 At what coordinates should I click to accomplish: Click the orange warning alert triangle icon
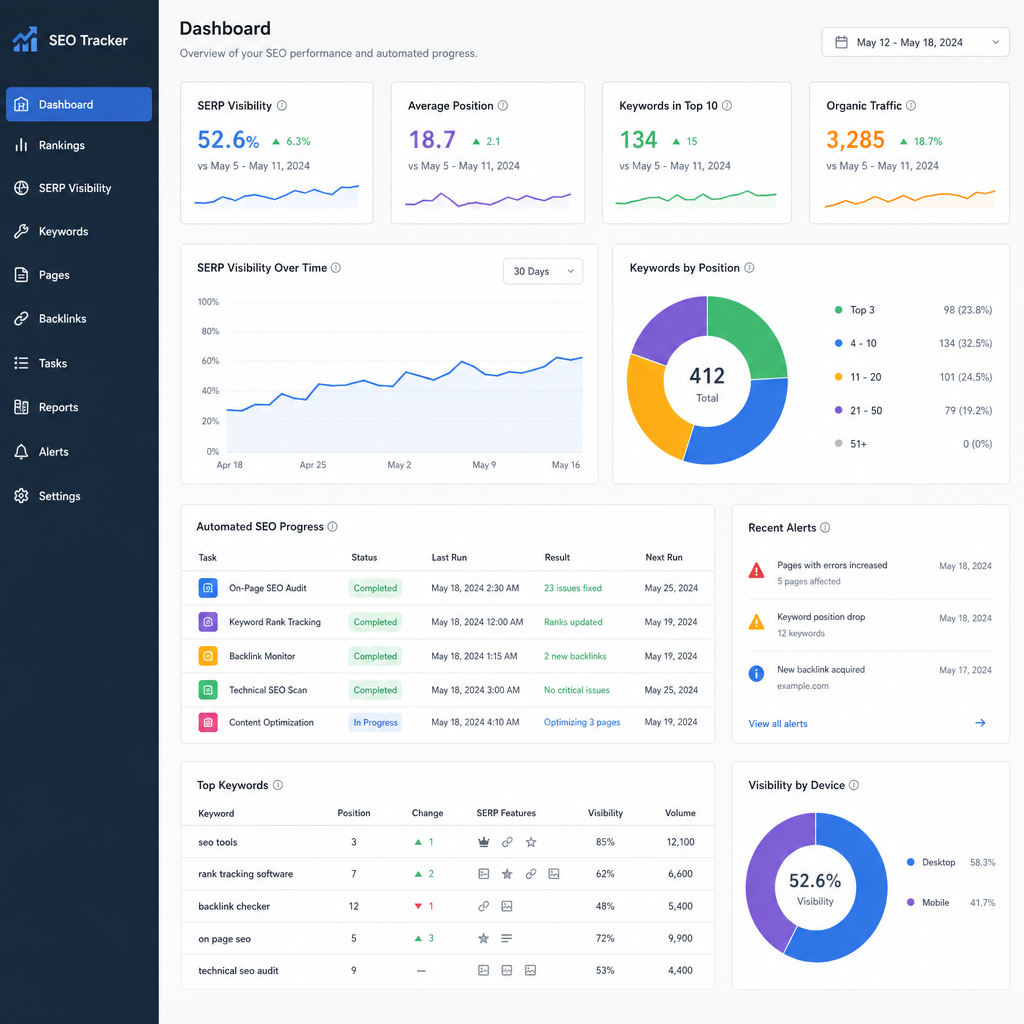pyautogui.click(x=756, y=622)
